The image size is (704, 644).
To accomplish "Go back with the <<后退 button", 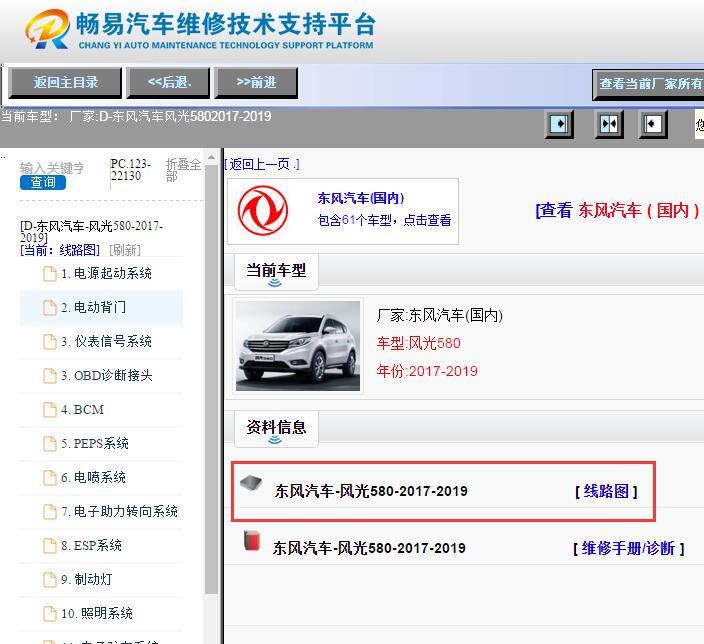I will [x=168, y=83].
